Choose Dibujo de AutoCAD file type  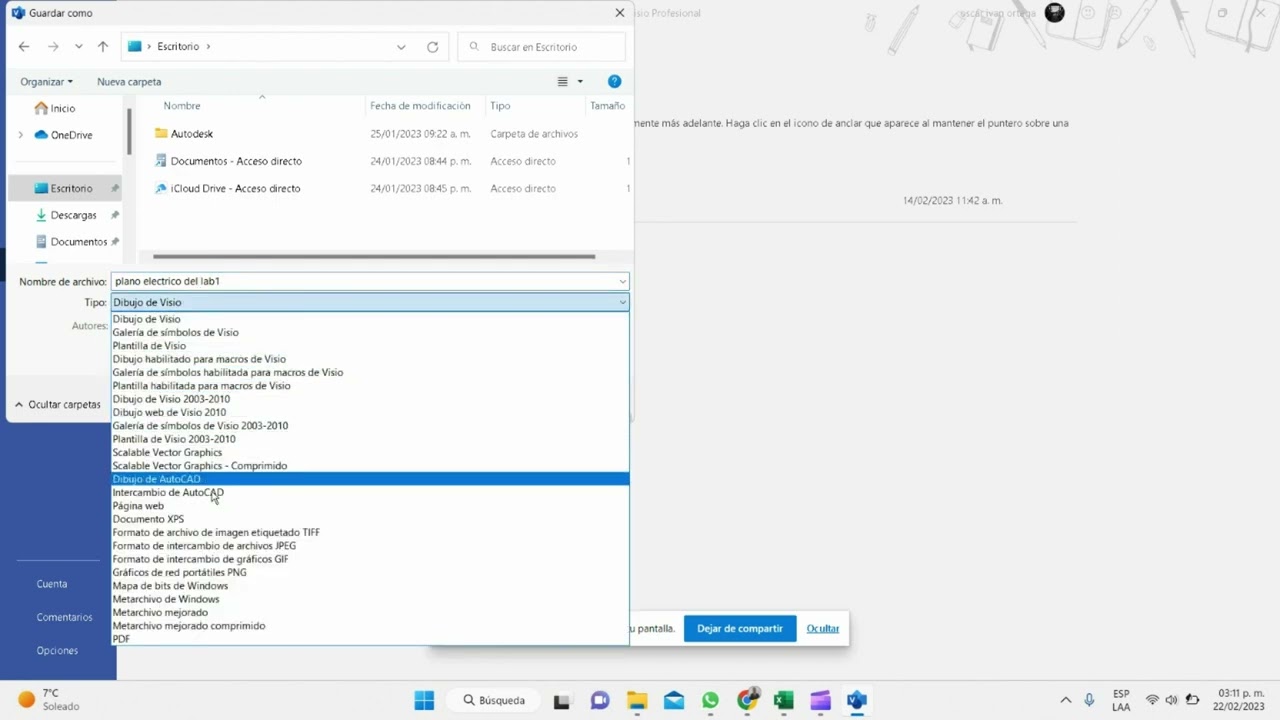pos(370,479)
